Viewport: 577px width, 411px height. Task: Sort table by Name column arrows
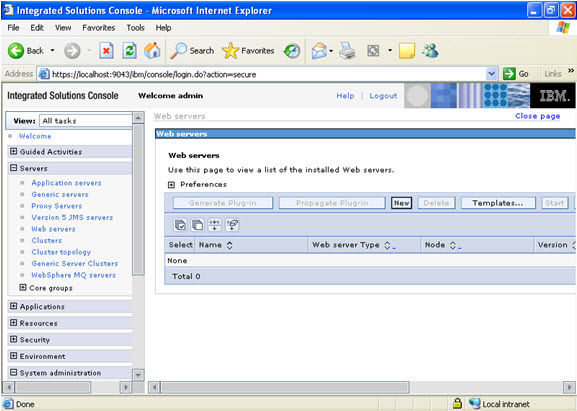(230, 245)
